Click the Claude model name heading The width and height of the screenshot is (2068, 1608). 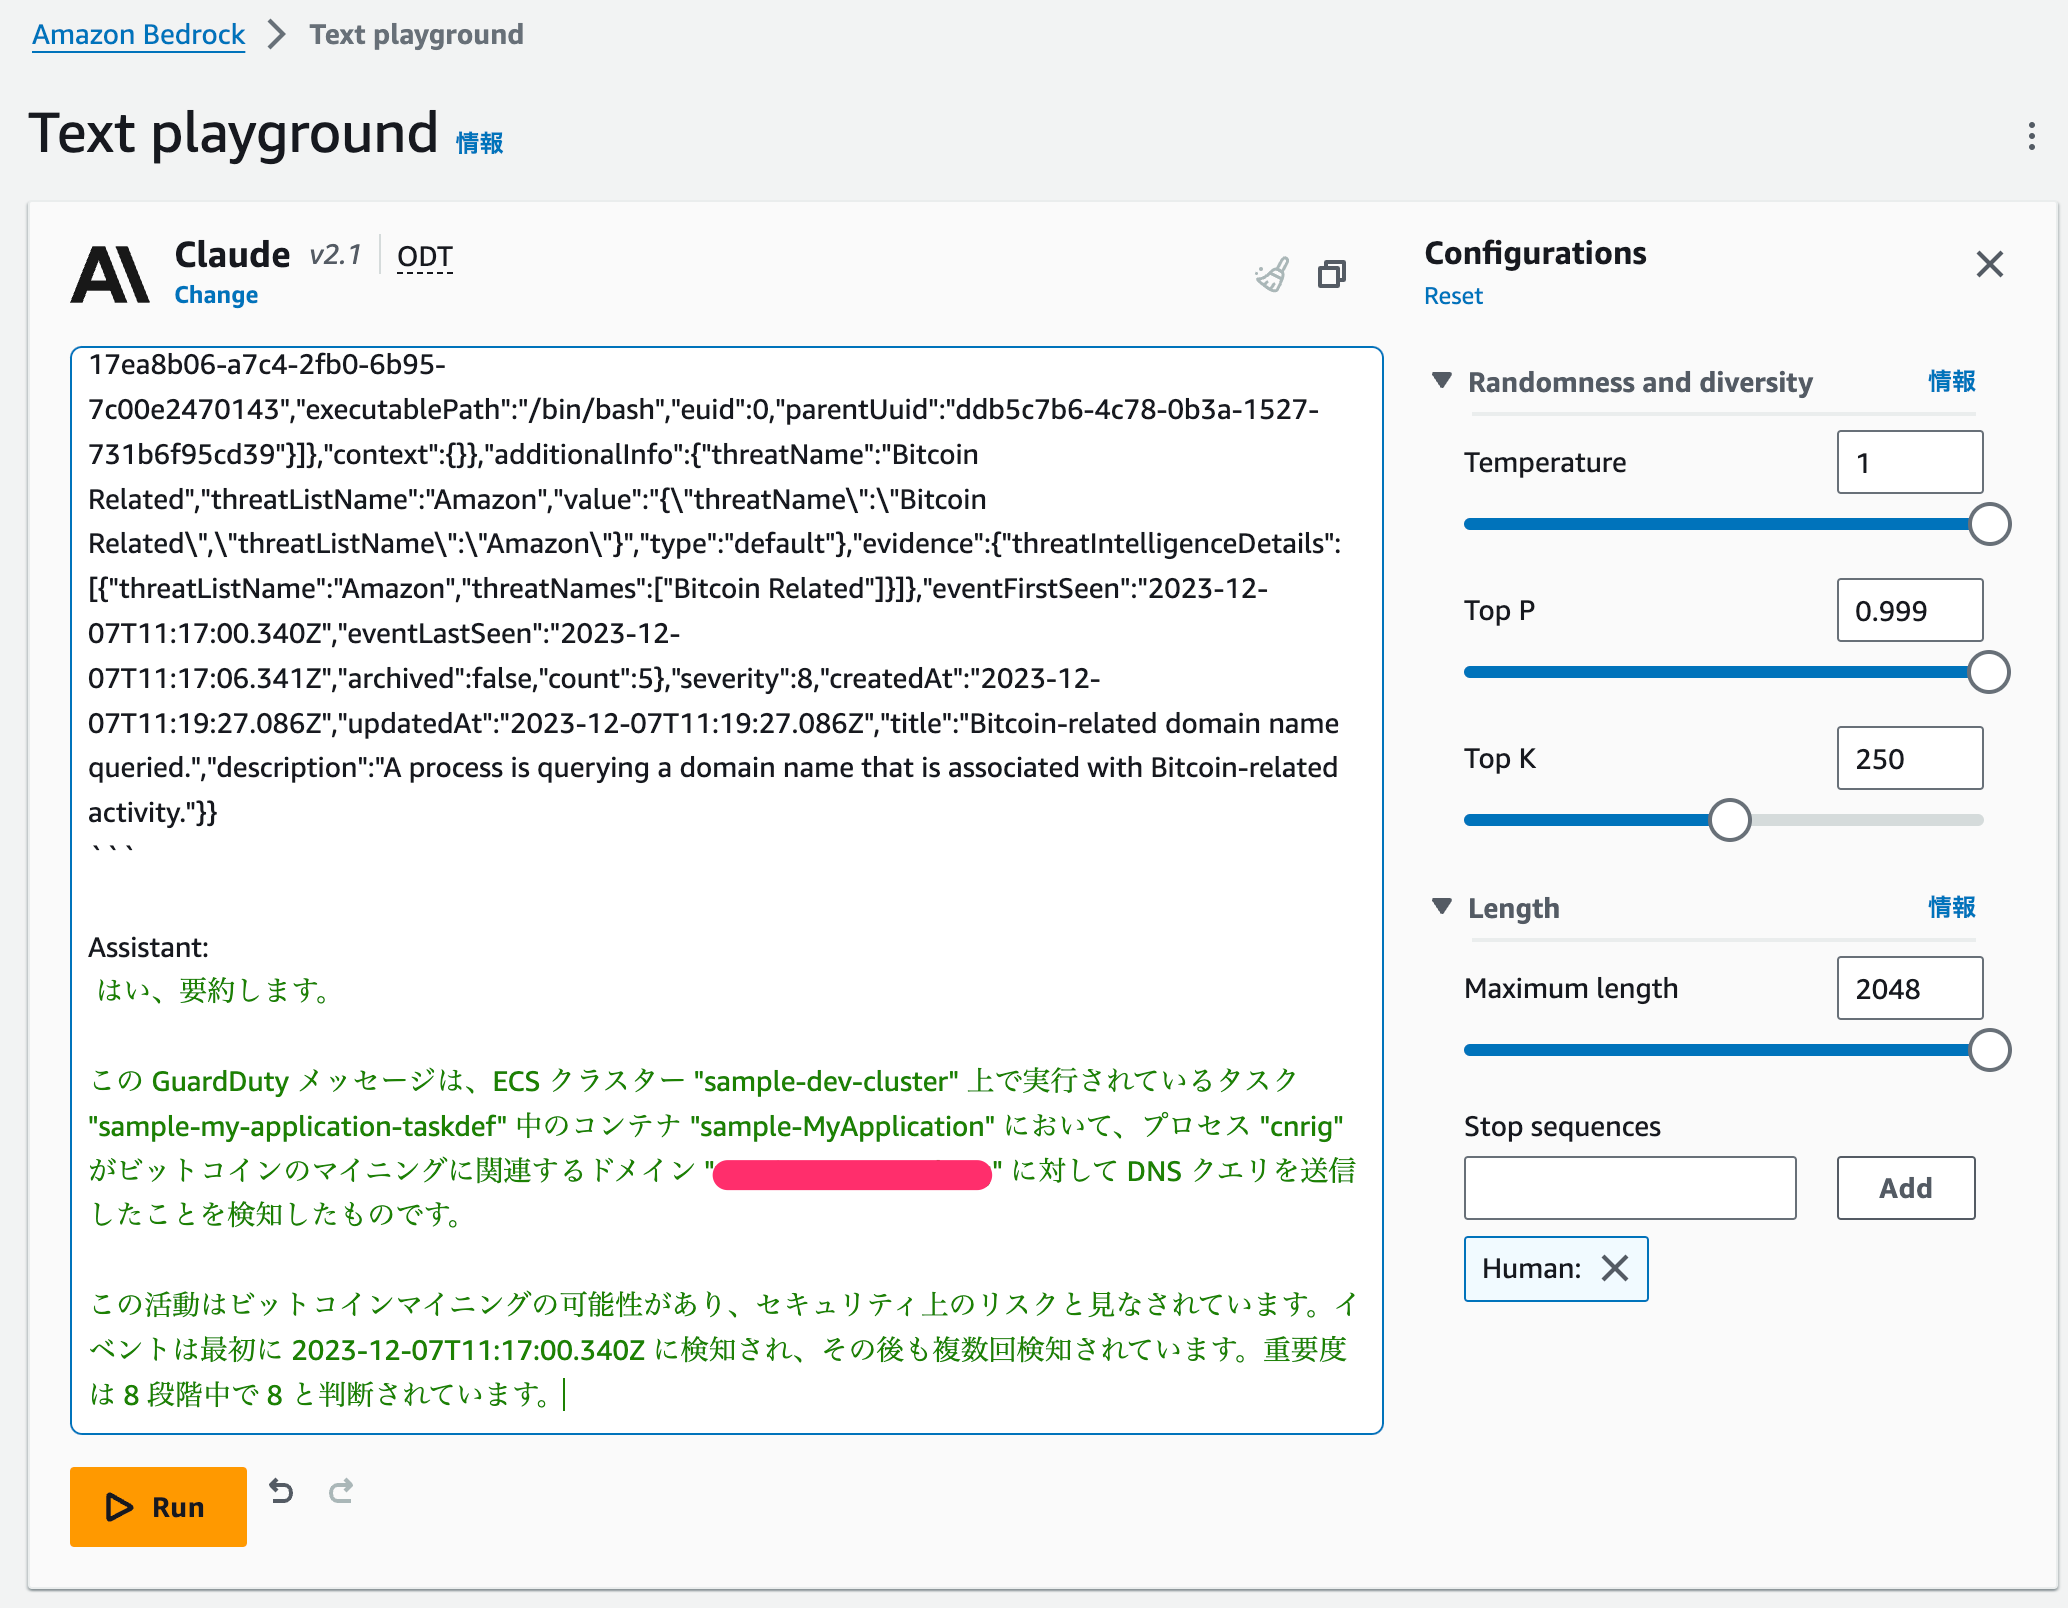tap(232, 254)
